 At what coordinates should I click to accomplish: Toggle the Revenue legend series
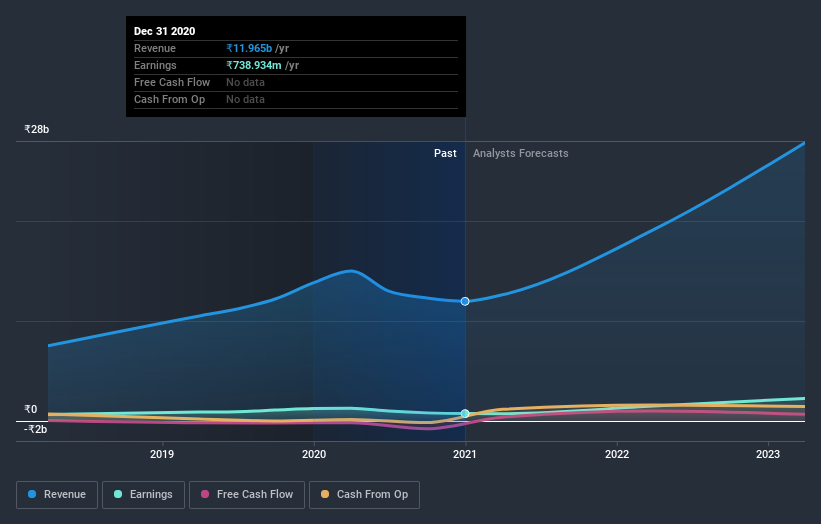coord(57,495)
